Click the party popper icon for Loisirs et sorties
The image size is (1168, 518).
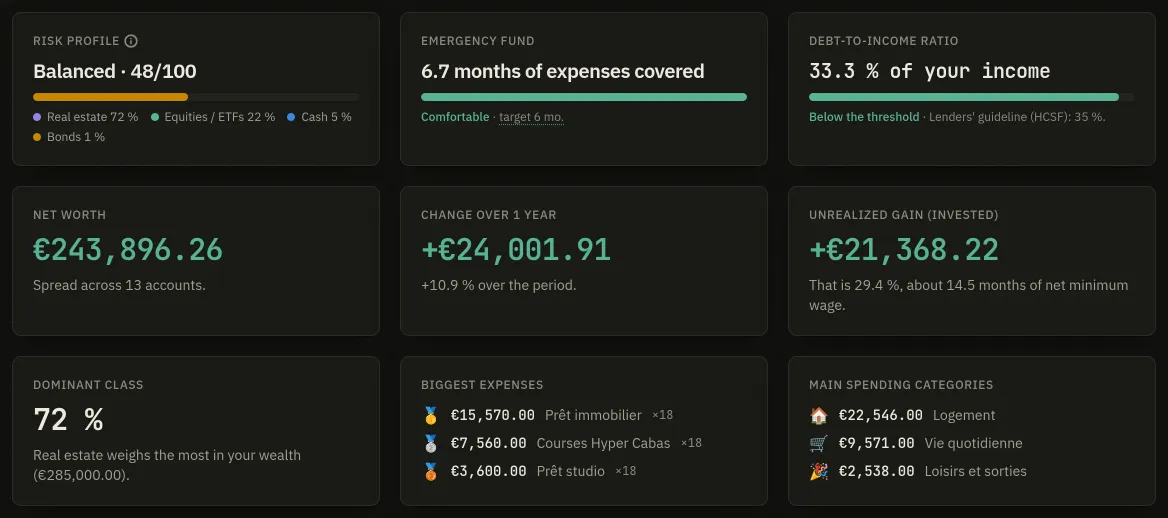tap(818, 471)
